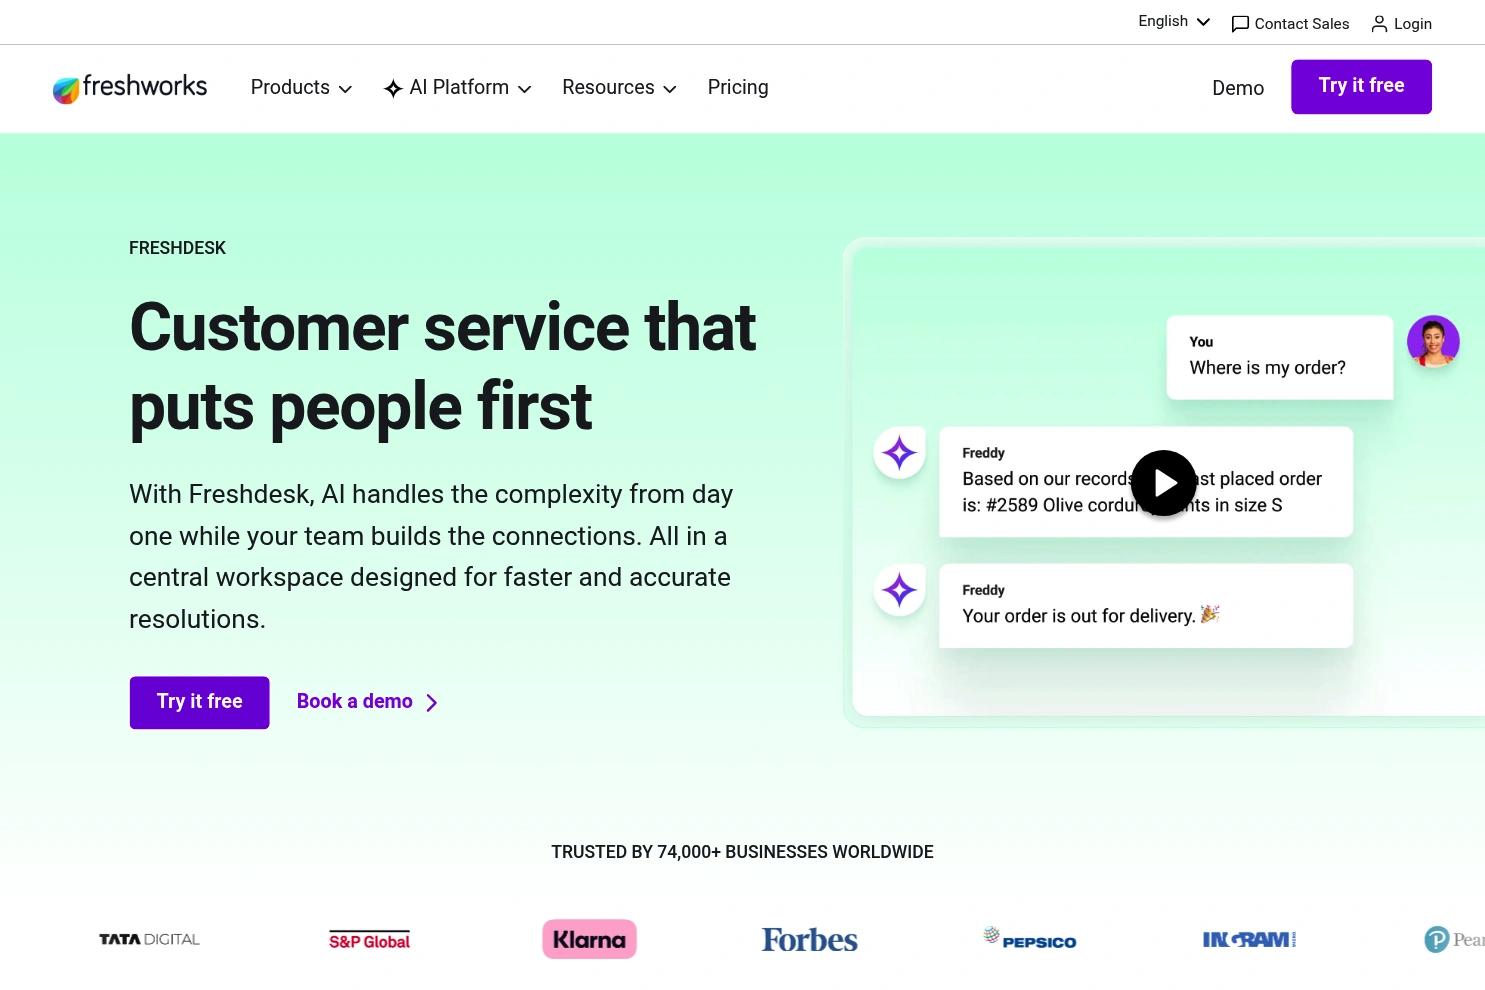The width and height of the screenshot is (1485, 990).
Task: Click the Freddy sparkle icon beside order record message
Action: click(899, 453)
